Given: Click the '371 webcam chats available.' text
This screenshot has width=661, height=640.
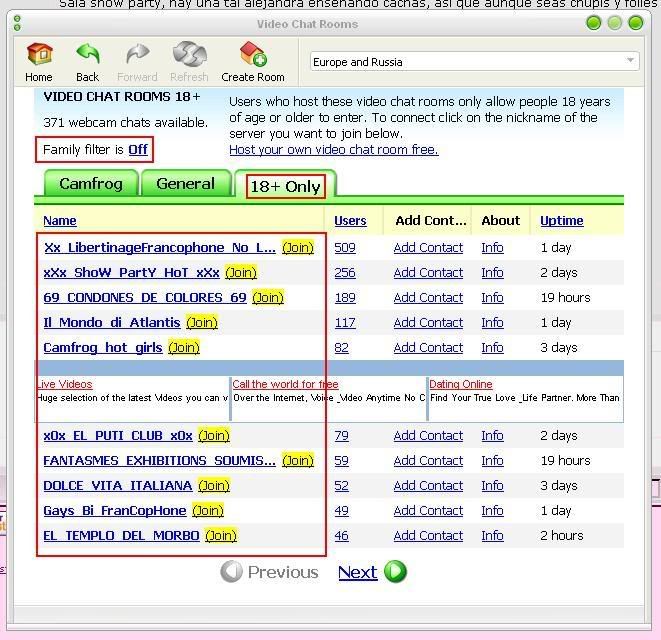Looking at the screenshot, I should 126,122.
